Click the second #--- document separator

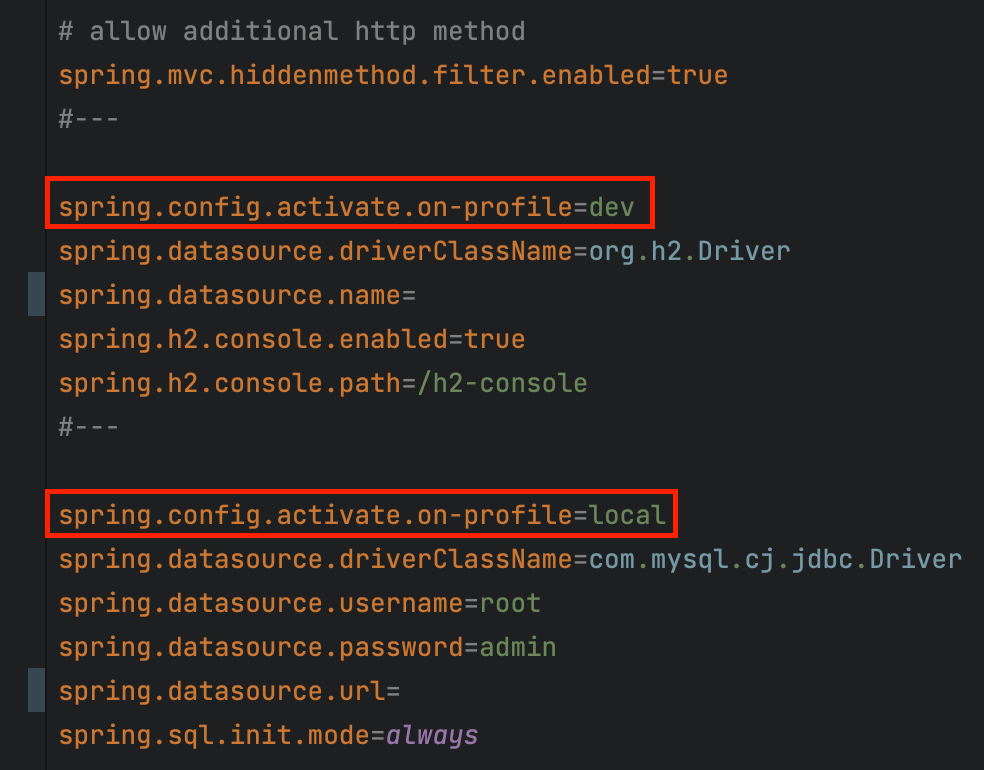88,426
